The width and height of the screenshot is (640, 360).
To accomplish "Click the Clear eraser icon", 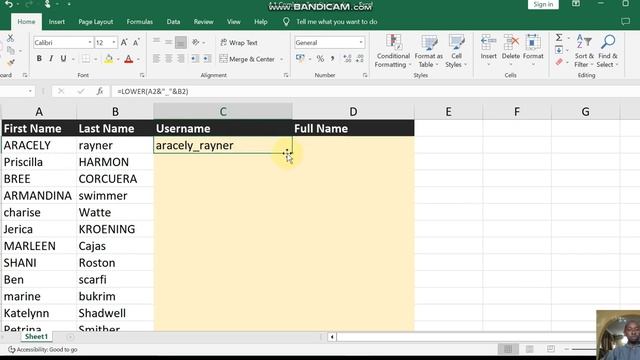I will (x=559, y=62).
